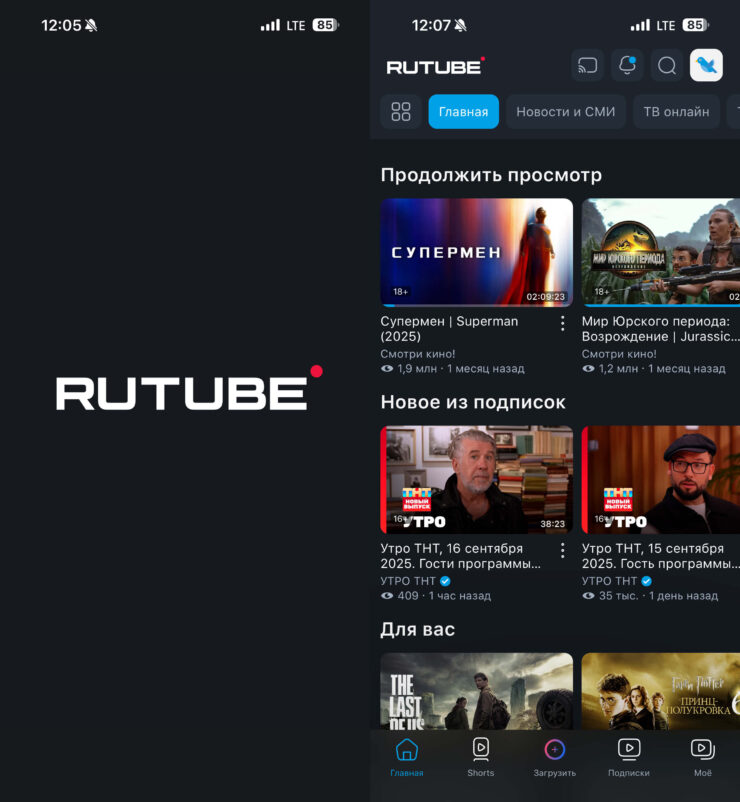Tap Для вас section heading
Screen dimensions: 740x802
[x=417, y=630]
